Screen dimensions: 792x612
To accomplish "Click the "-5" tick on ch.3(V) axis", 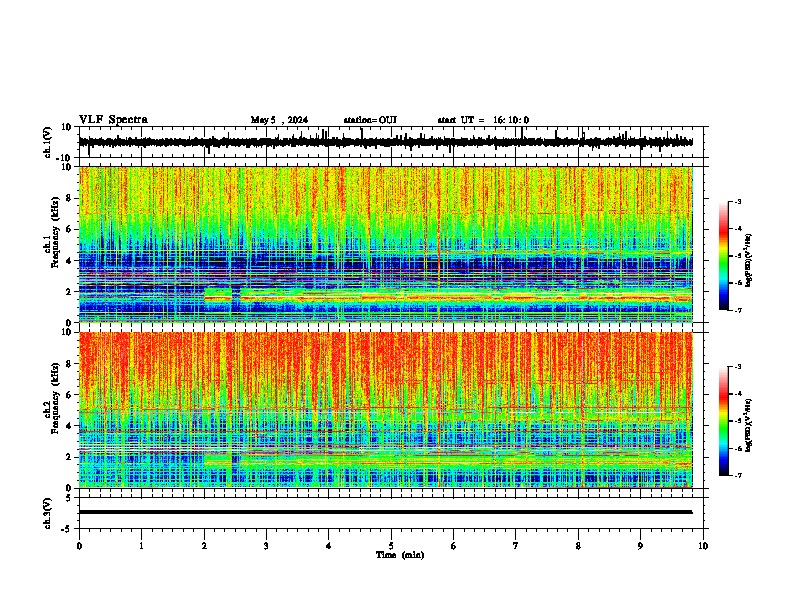I will click(67, 529).
